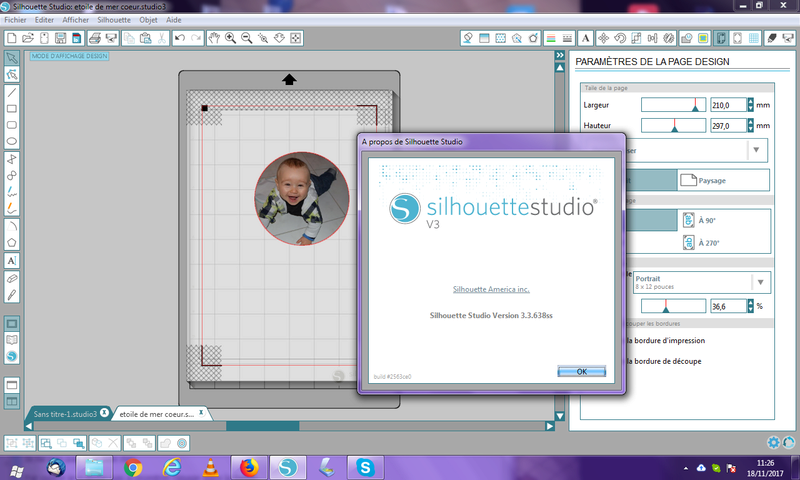Open the library book icon
Viewport: 800px width, 480px height.
tap(12, 340)
